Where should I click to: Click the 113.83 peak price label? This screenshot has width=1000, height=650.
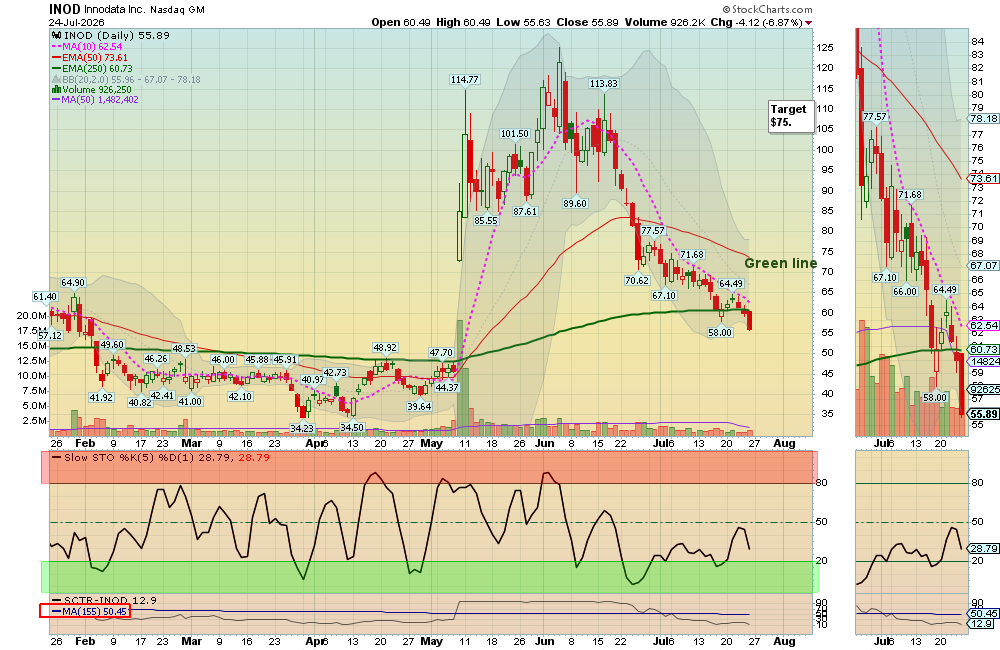pos(604,84)
